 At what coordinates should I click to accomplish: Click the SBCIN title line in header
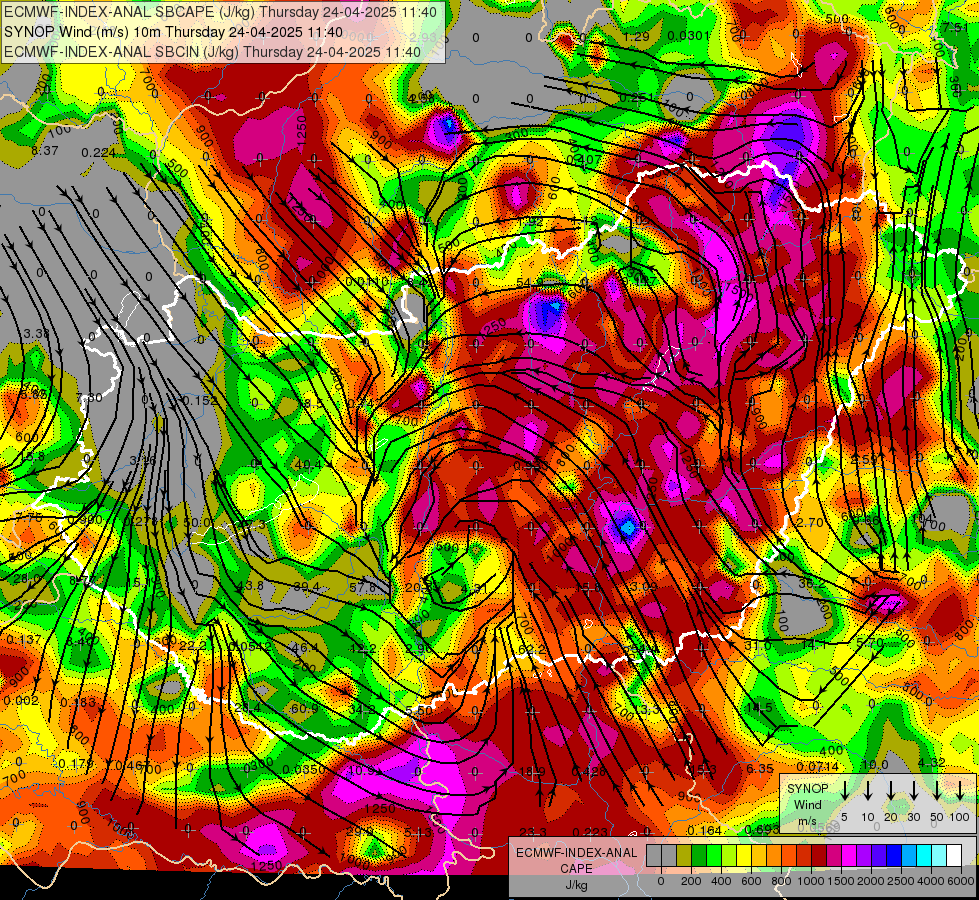point(212,52)
